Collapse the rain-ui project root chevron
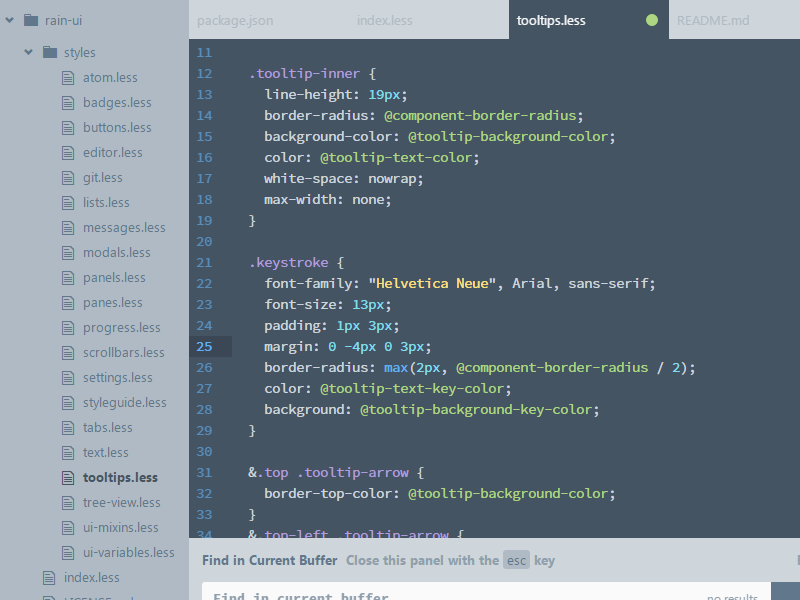 click(x=9, y=19)
